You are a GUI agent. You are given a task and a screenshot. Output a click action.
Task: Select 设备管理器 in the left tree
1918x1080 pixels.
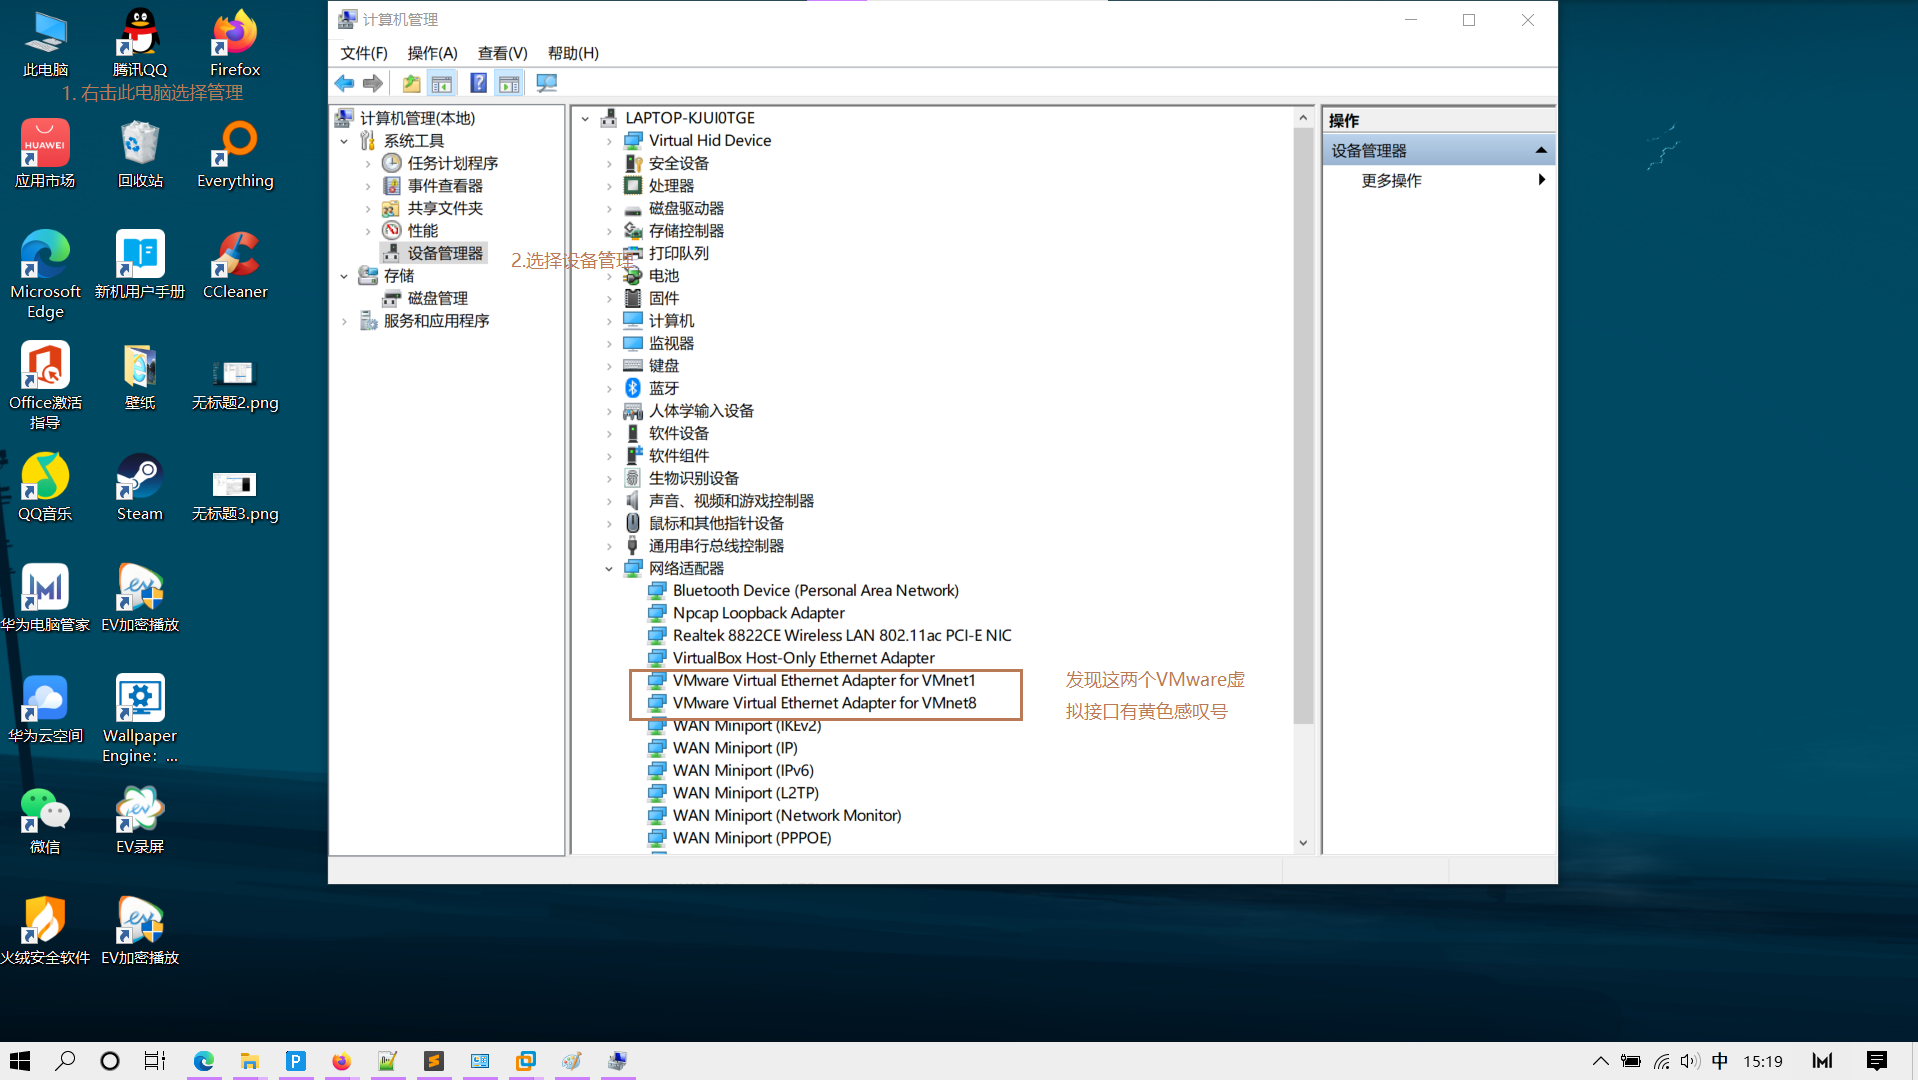click(434, 253)
